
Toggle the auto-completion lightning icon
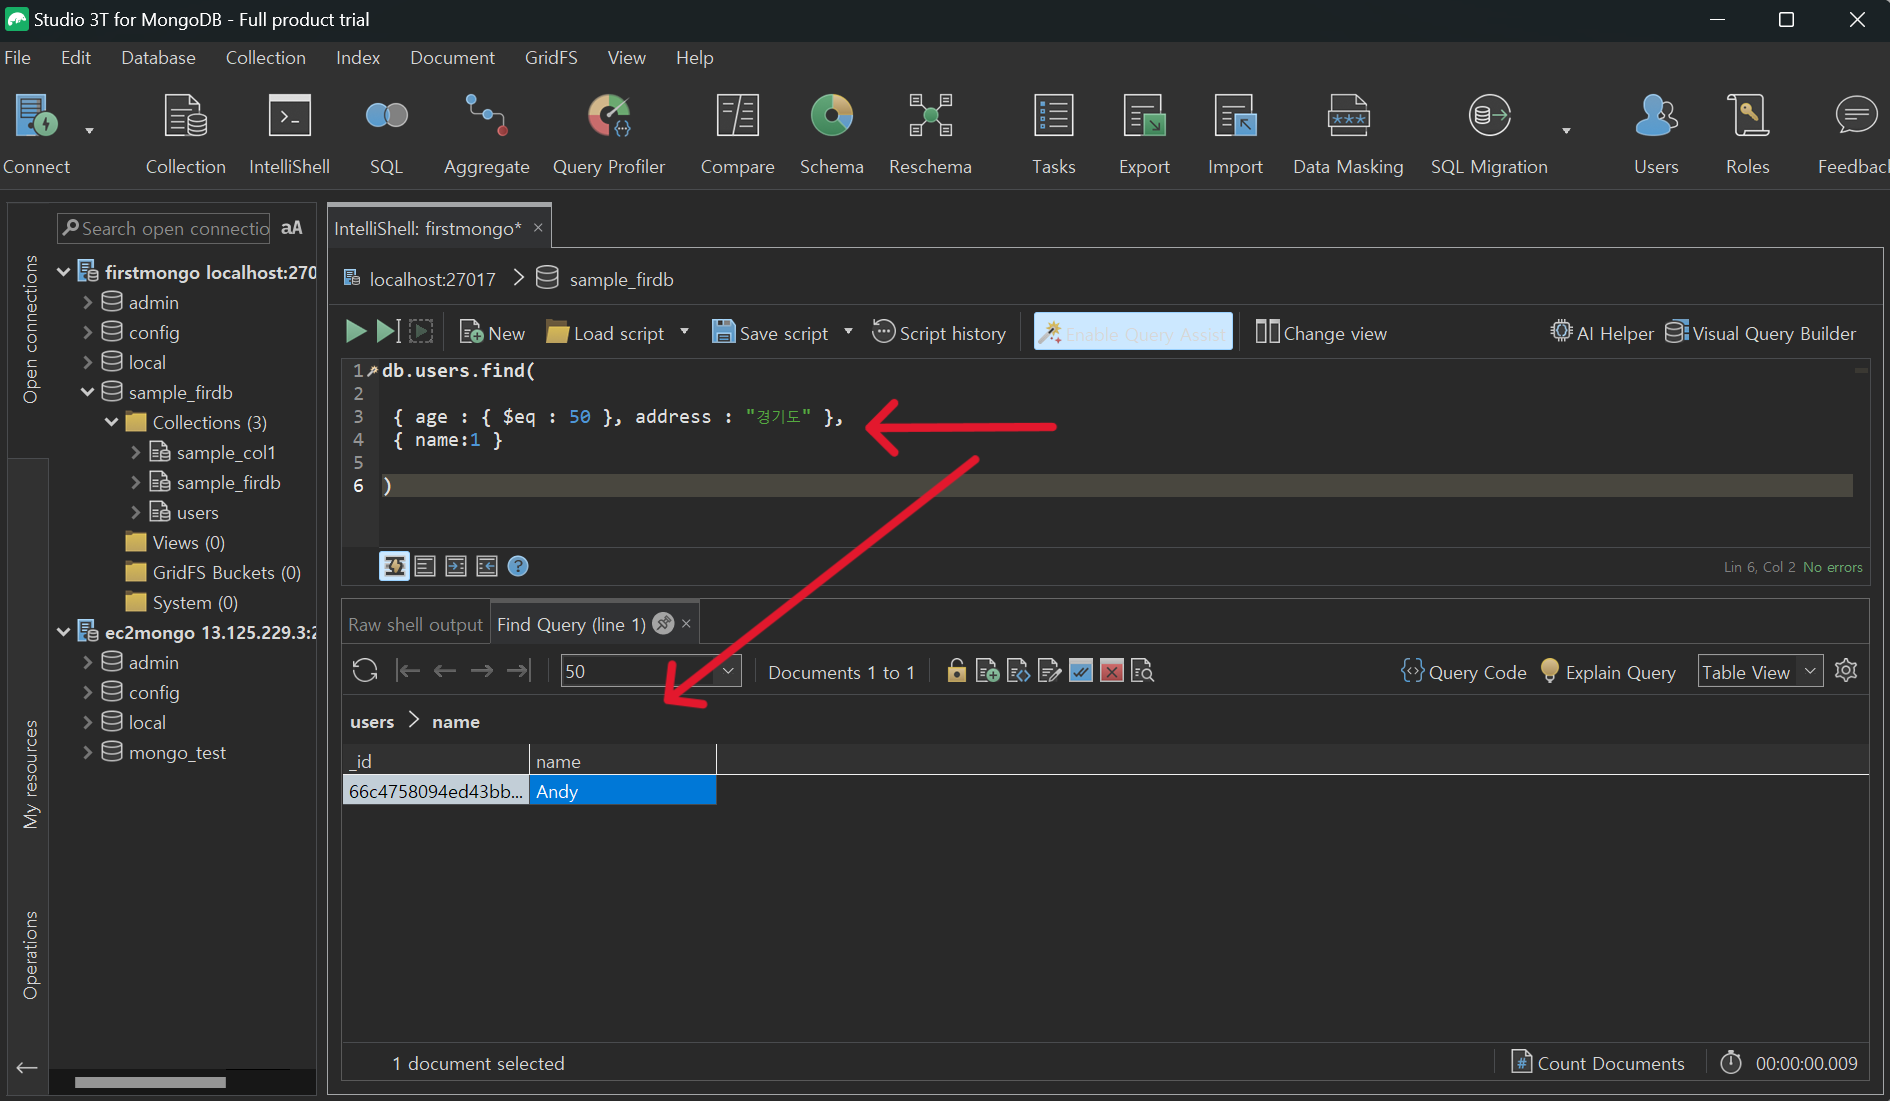pos(394,566)
